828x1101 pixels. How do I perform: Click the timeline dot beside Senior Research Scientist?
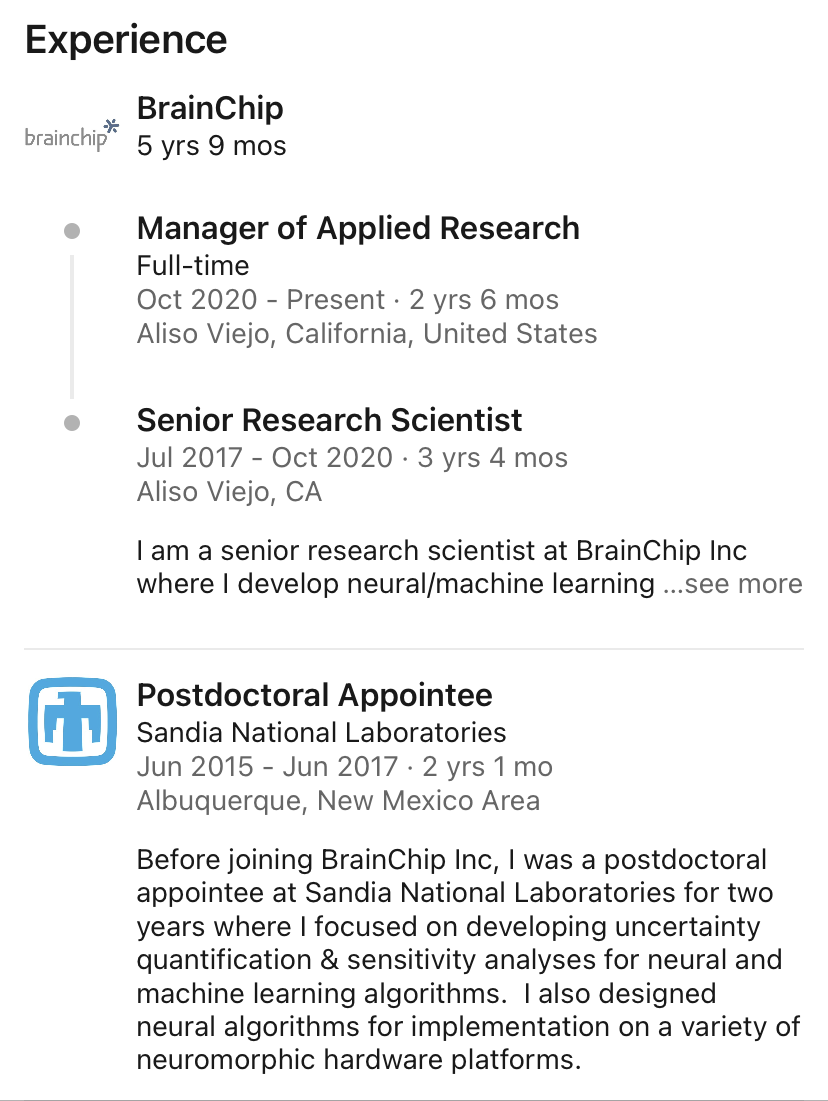click(x=71, y=423)
